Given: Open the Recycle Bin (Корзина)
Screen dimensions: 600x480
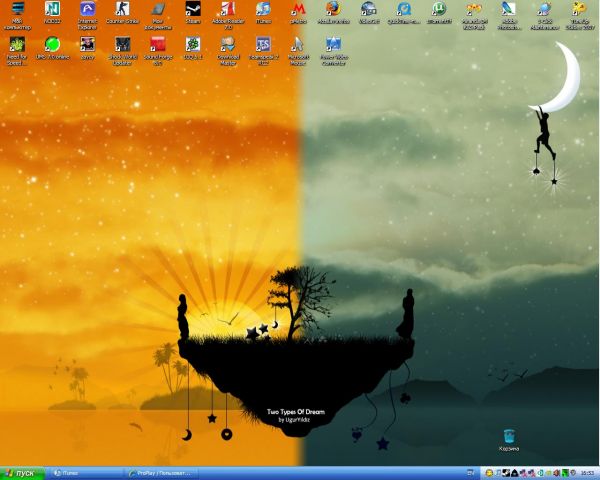Looking at the screenshot, I should (509, 437).
